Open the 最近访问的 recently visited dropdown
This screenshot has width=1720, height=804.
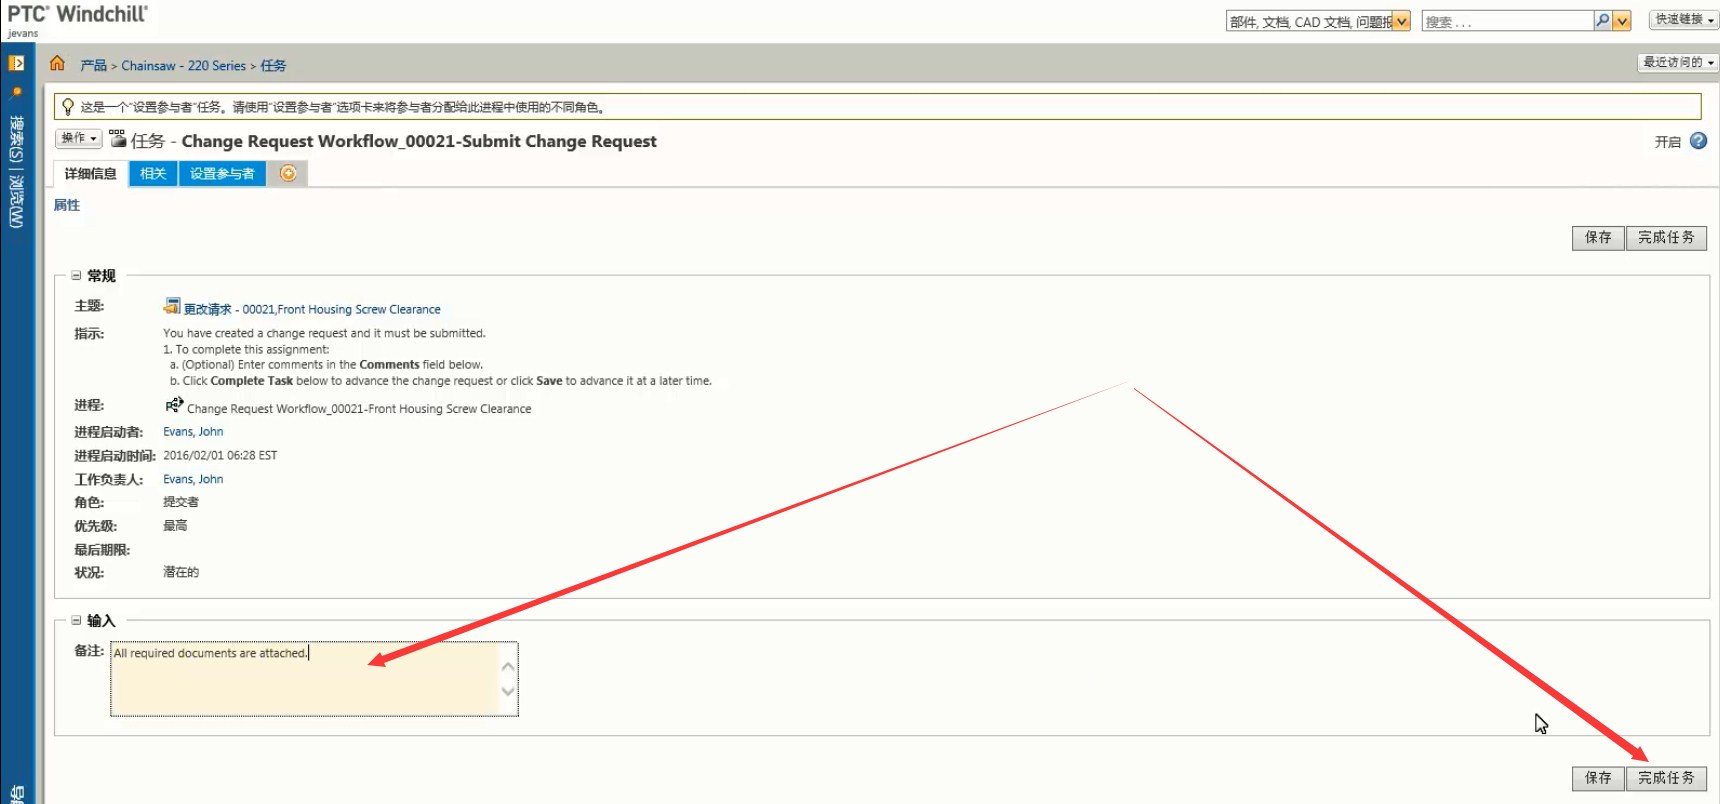click(1678, 62)
